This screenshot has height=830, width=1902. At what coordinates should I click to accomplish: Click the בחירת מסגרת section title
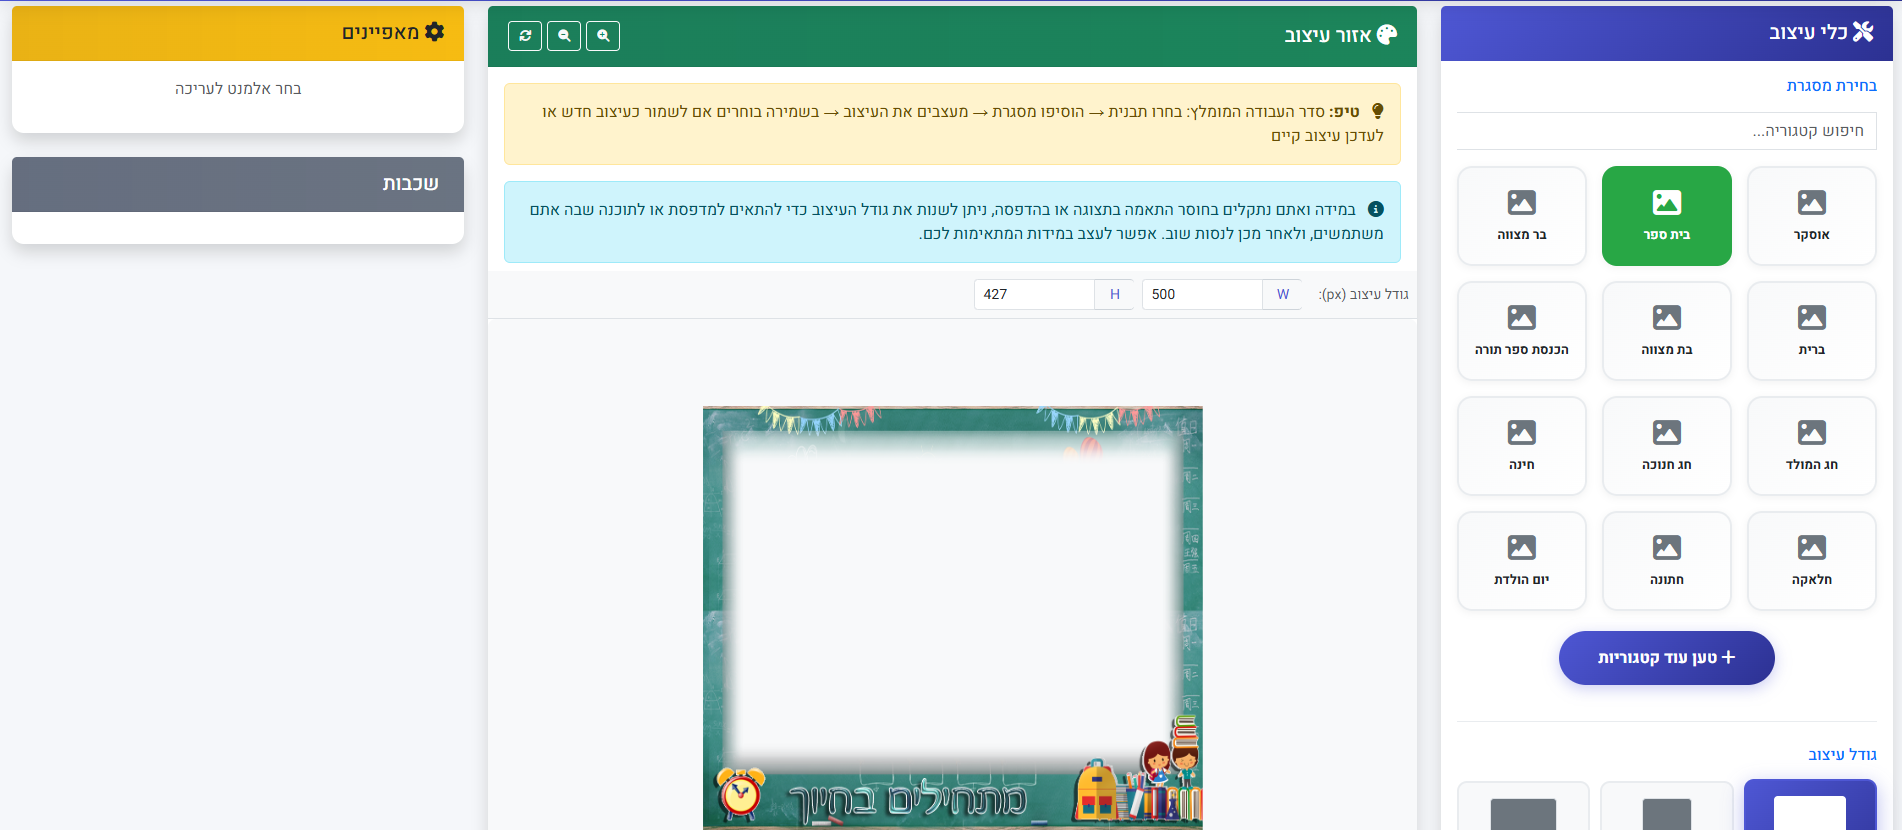point(1831,86)
